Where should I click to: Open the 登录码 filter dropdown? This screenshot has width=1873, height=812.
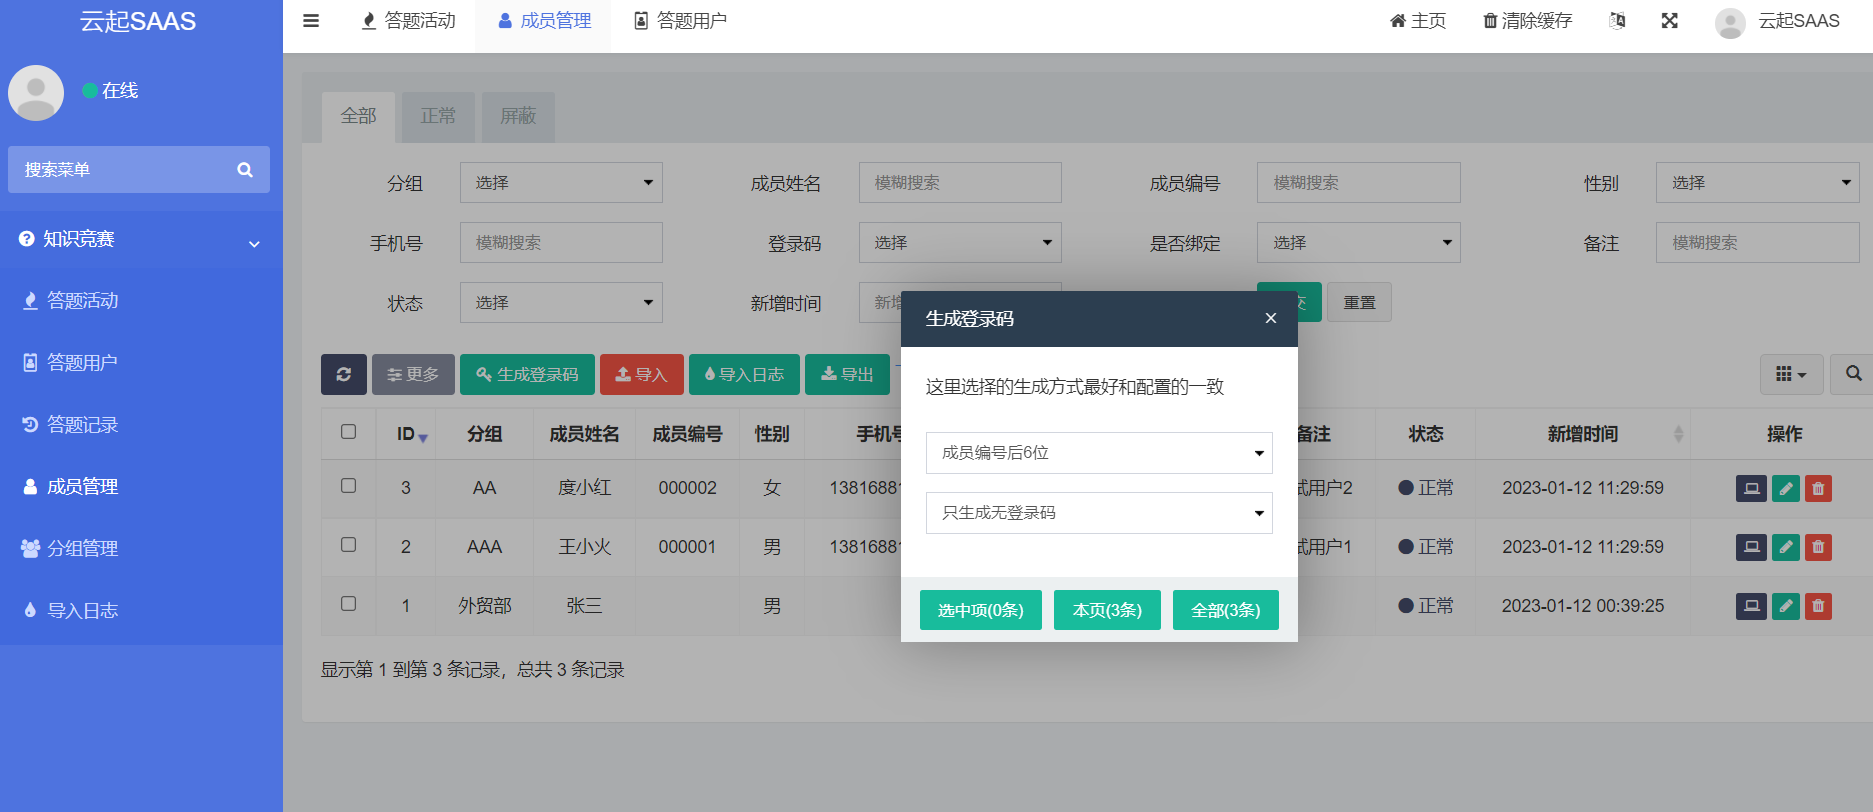tap(960, 243)
